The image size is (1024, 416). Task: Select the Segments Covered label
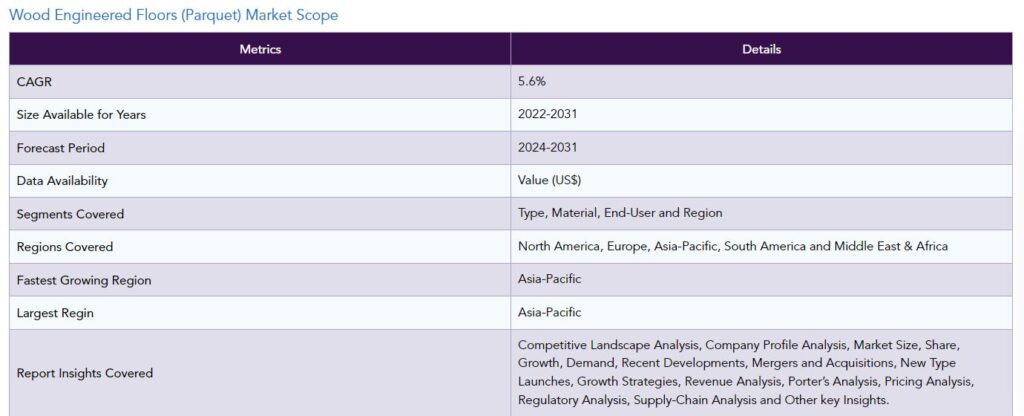(70, 214)
